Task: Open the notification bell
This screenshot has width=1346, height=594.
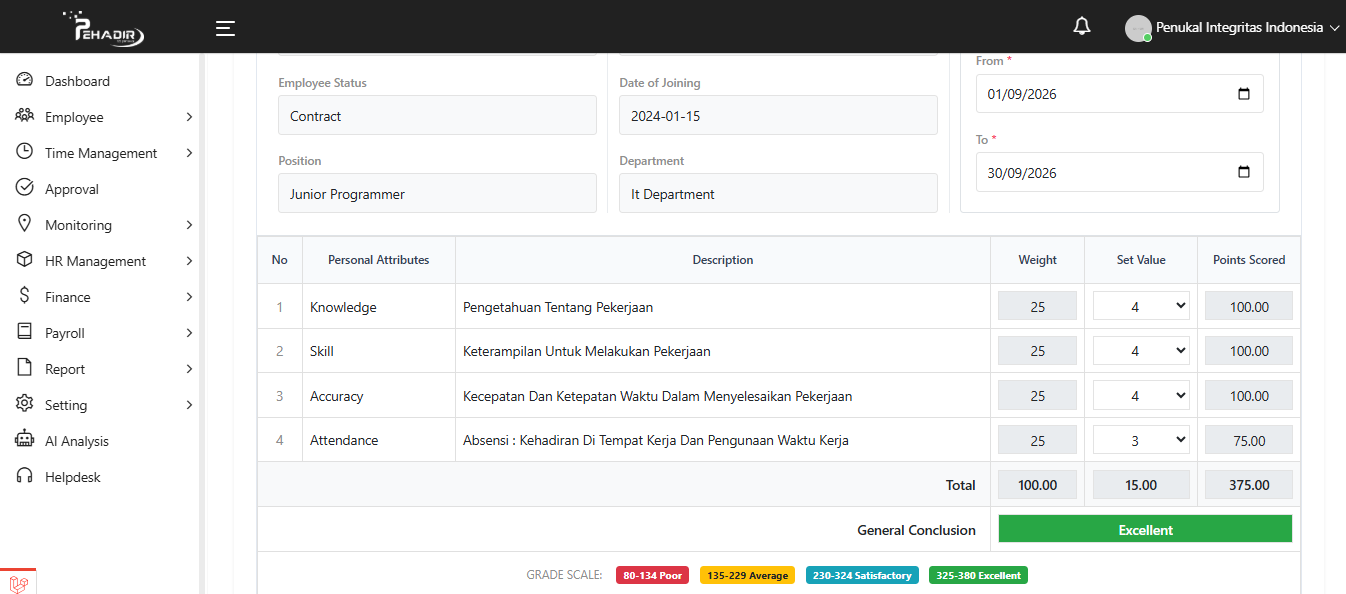Action: [1082, 27]
